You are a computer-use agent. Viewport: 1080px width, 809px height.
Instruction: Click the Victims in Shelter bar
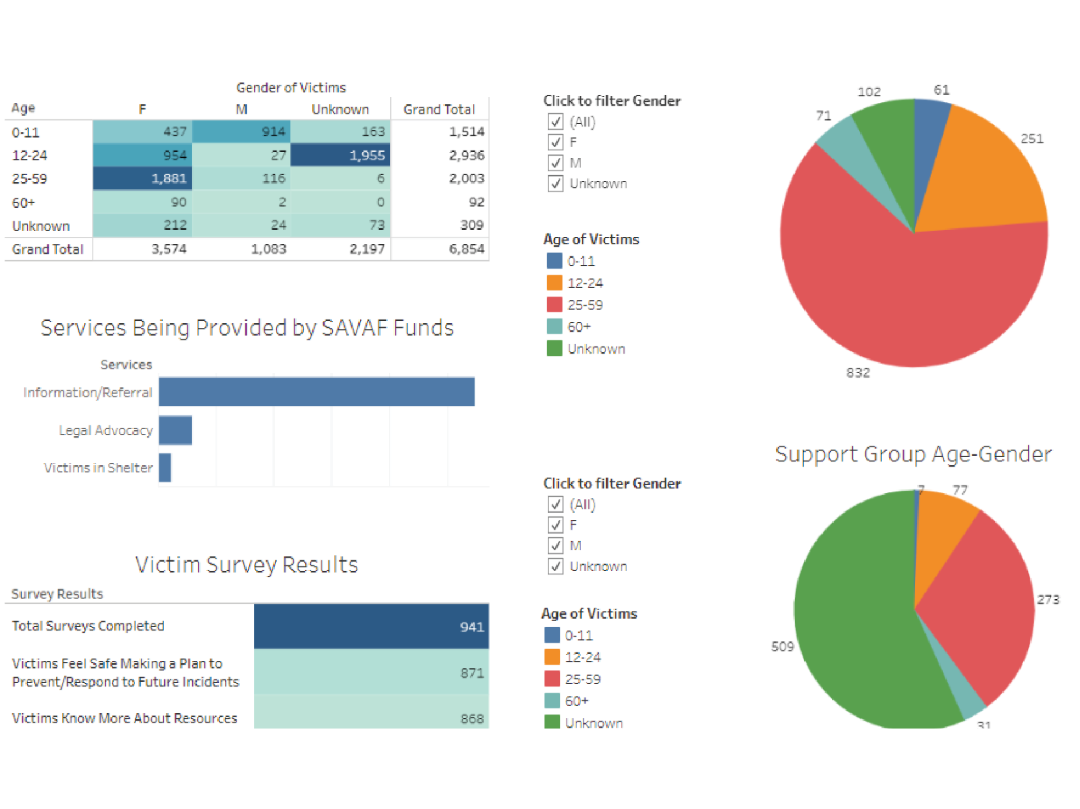pos(166,467)
